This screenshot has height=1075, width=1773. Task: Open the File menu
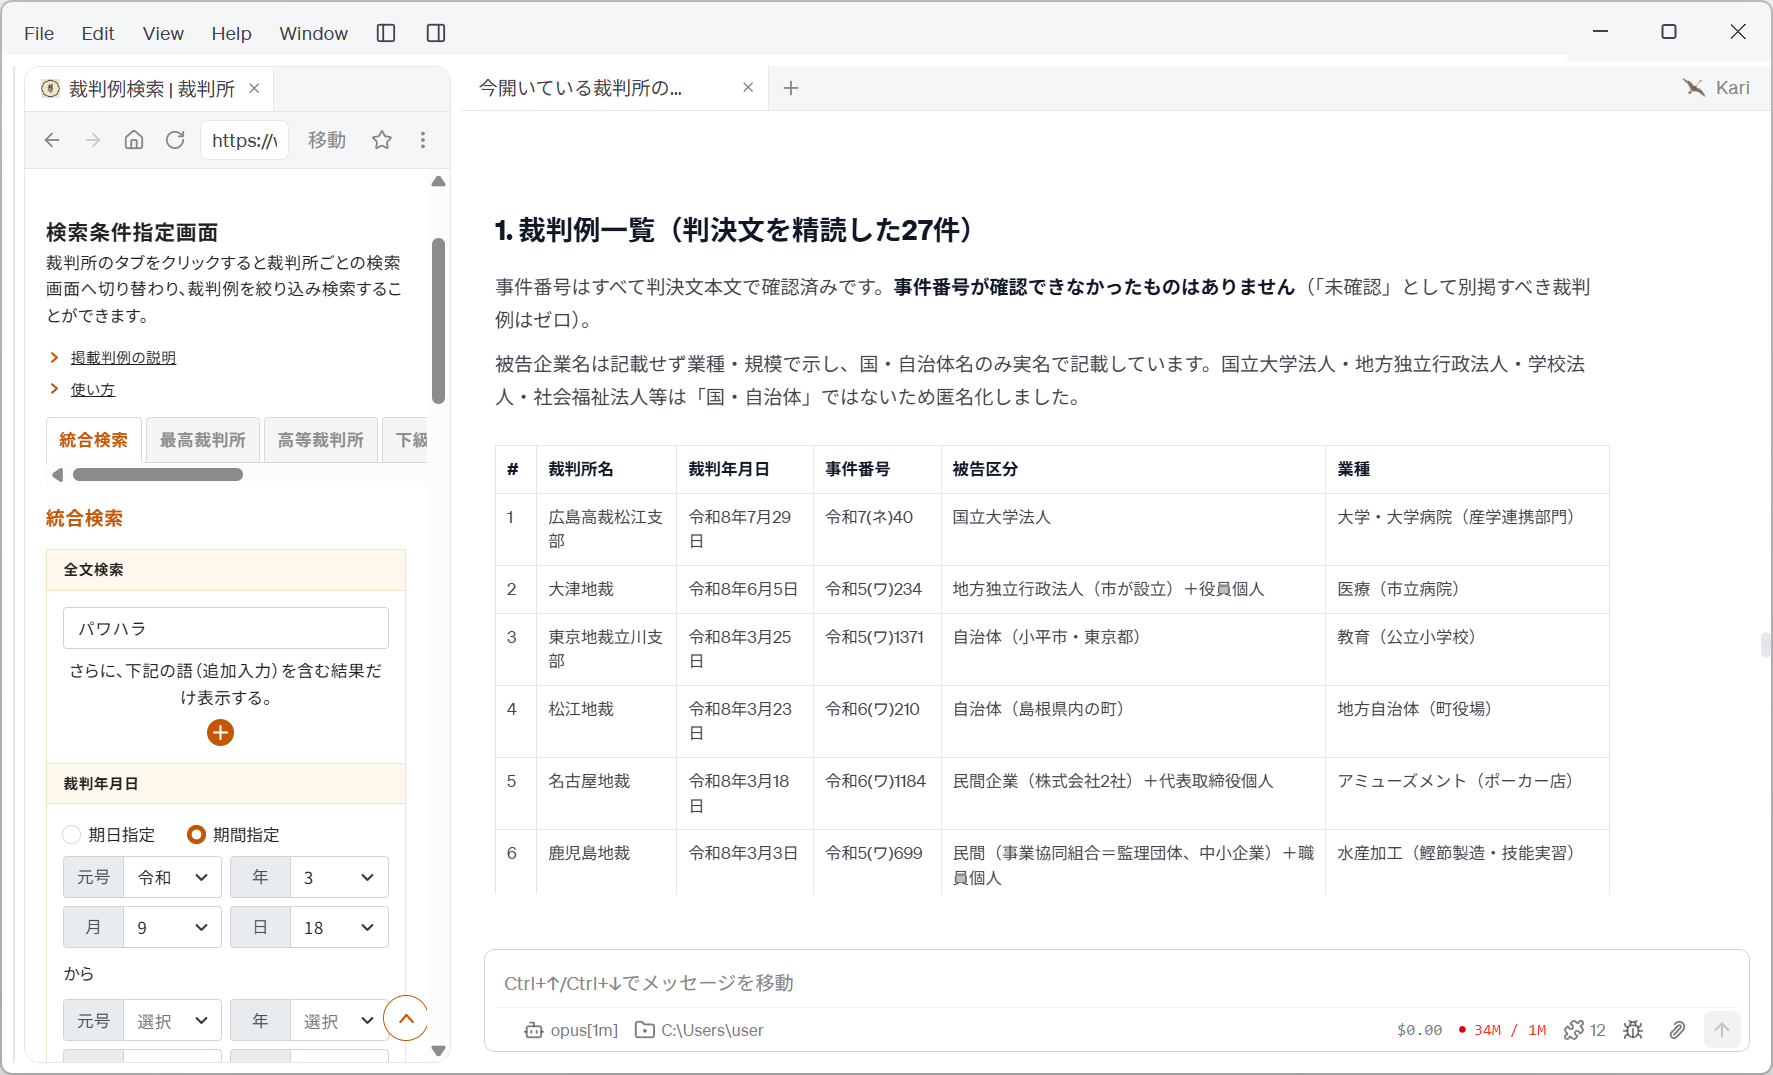click(39, 33)
